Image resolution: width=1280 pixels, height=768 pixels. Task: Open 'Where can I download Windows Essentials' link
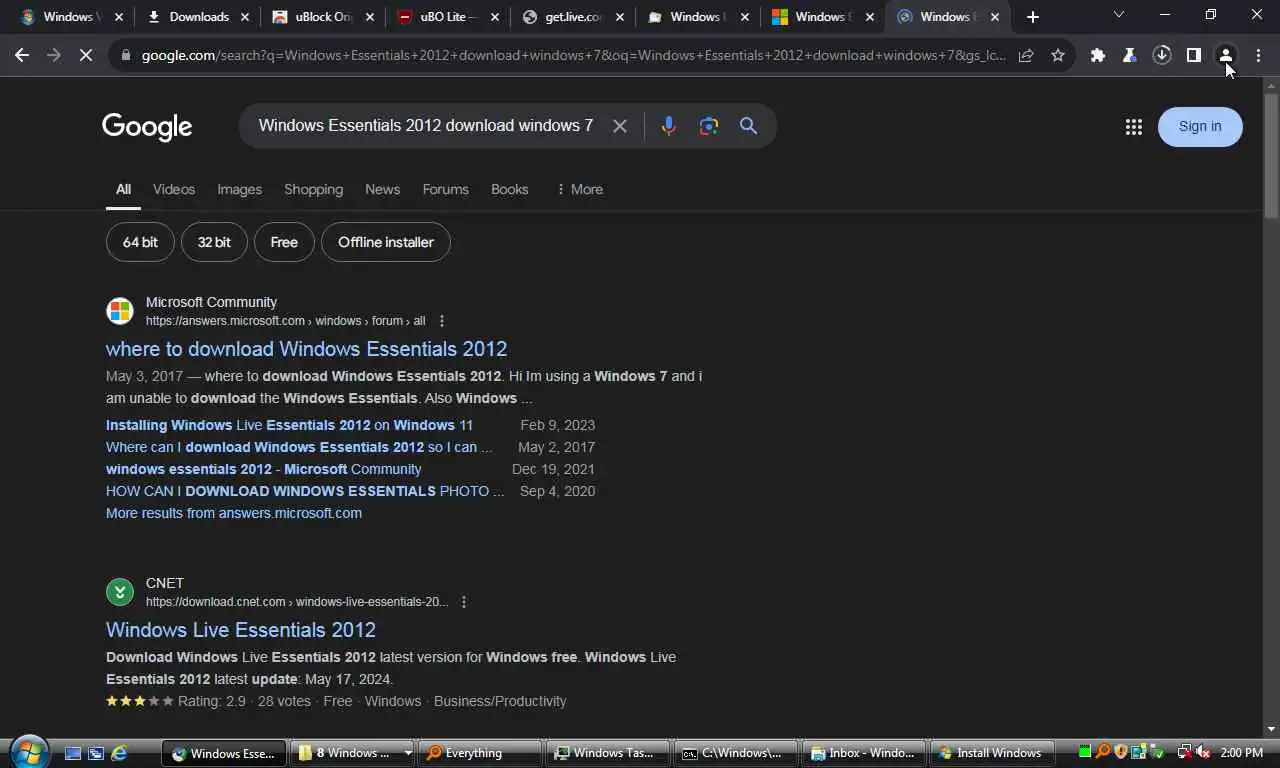(299, 447)
